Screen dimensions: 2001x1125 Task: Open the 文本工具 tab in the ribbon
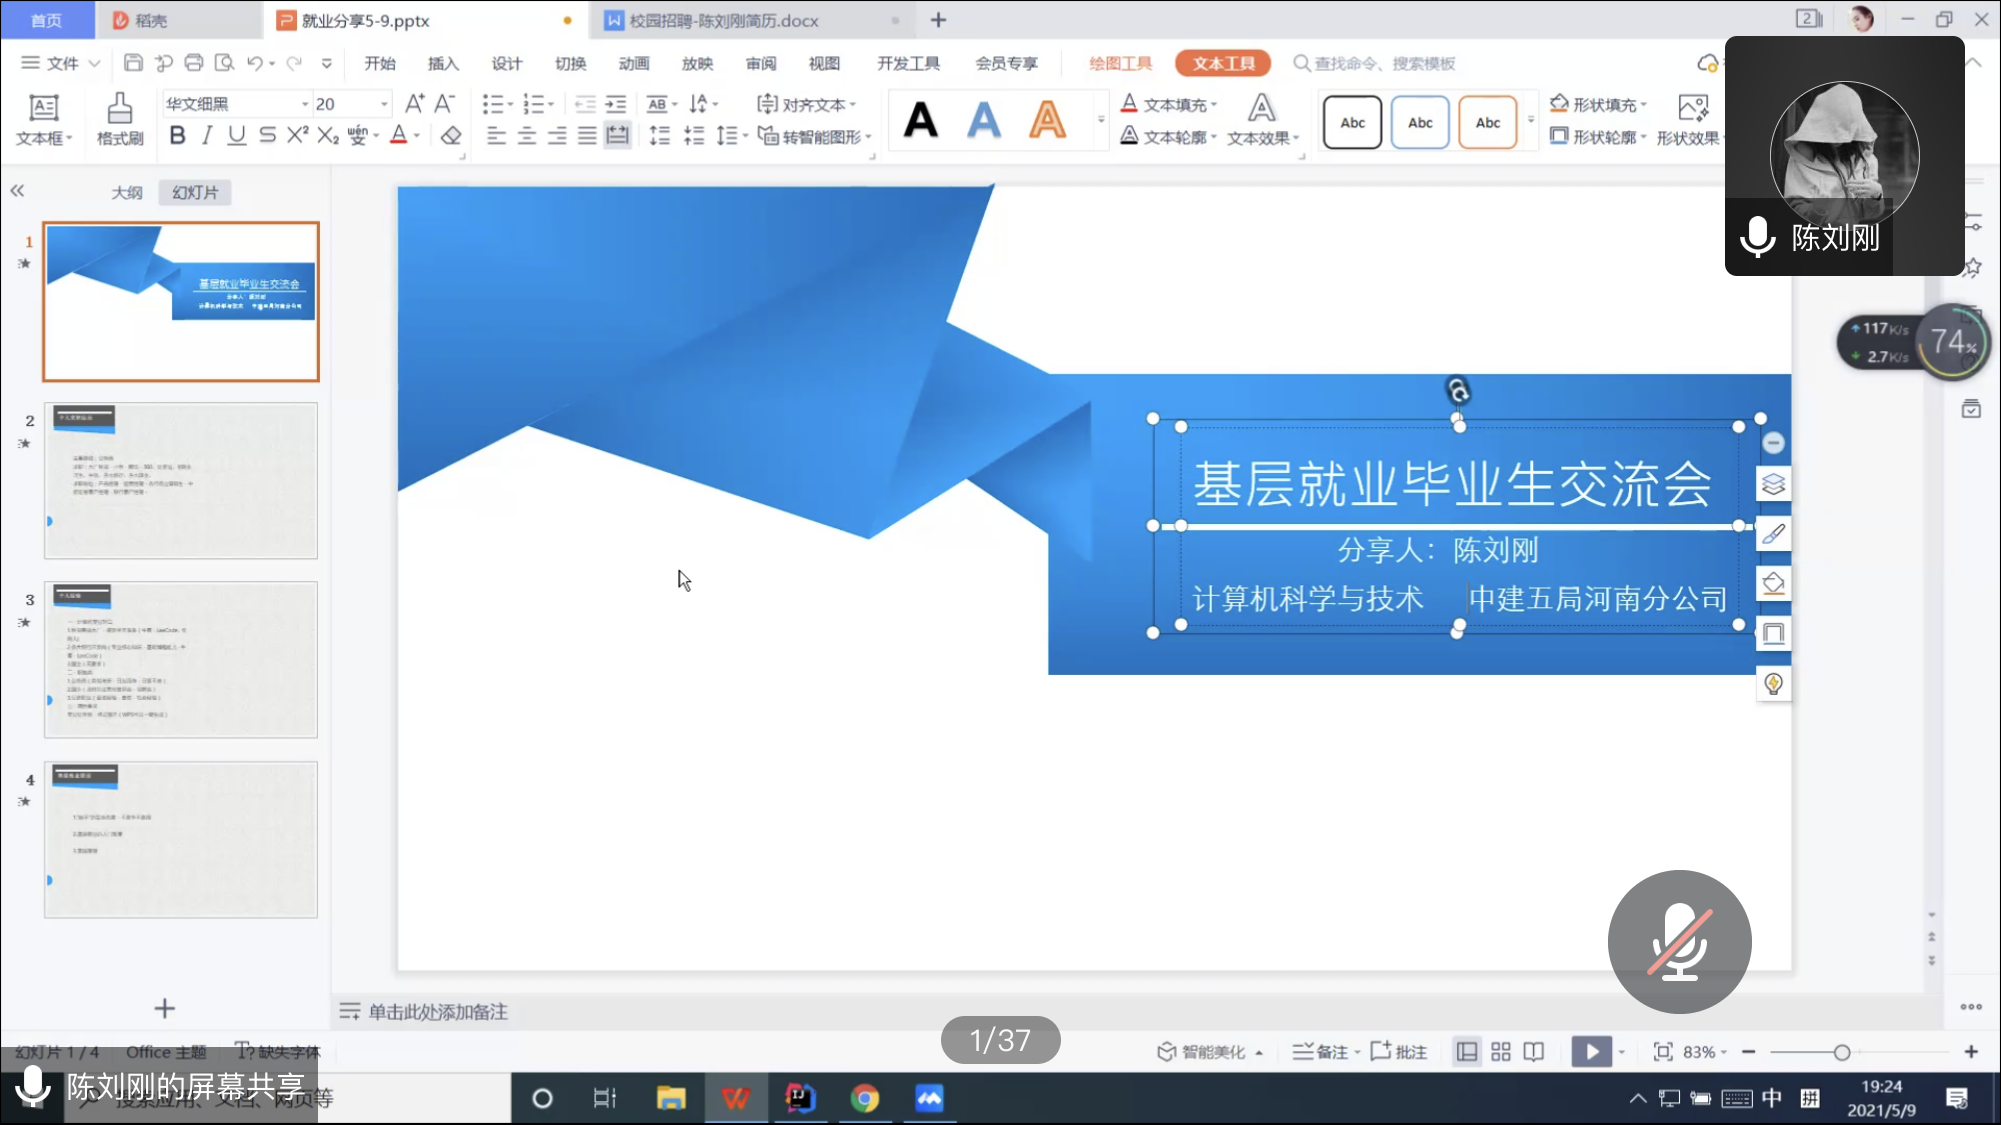[1222, 63]
